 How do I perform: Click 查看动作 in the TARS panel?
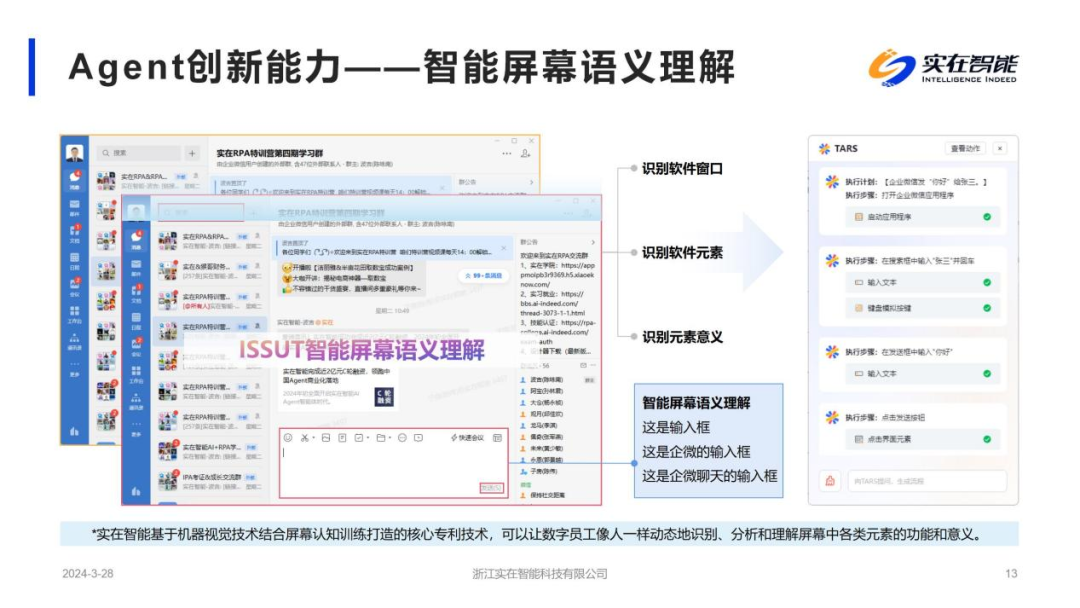(x=965, y=148)
